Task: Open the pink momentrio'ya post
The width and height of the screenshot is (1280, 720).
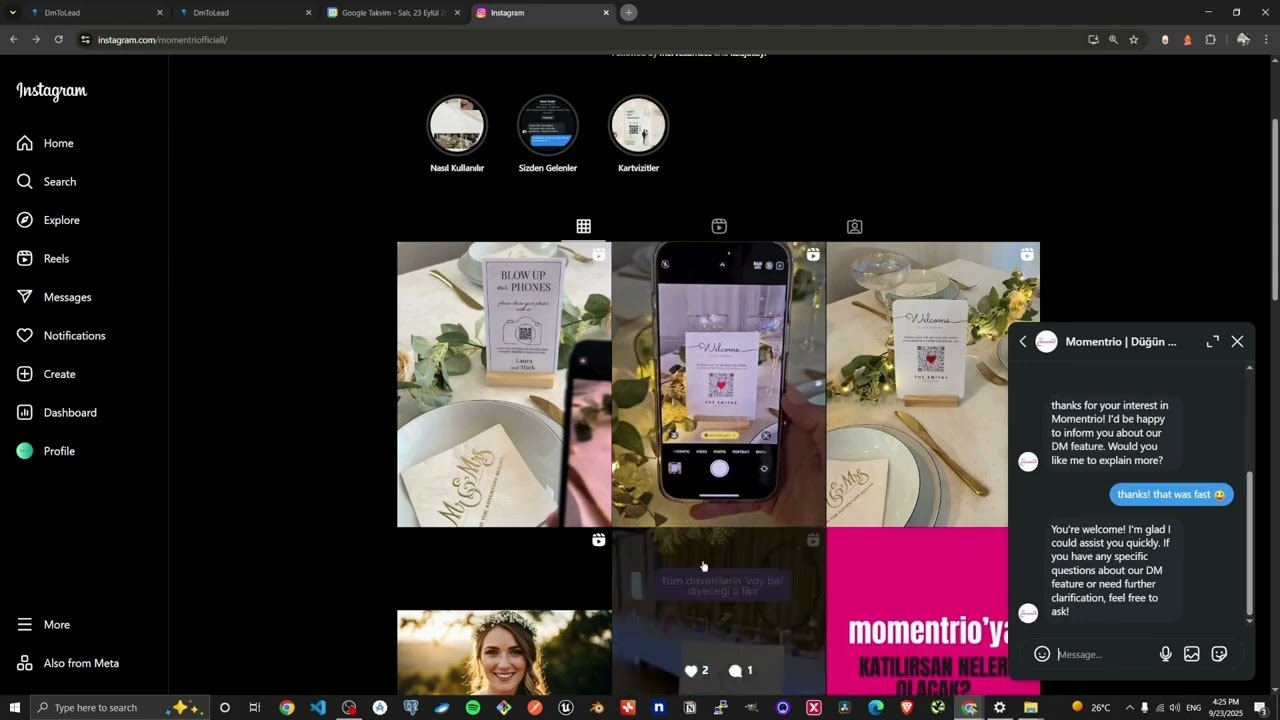Action: (918, 612)
